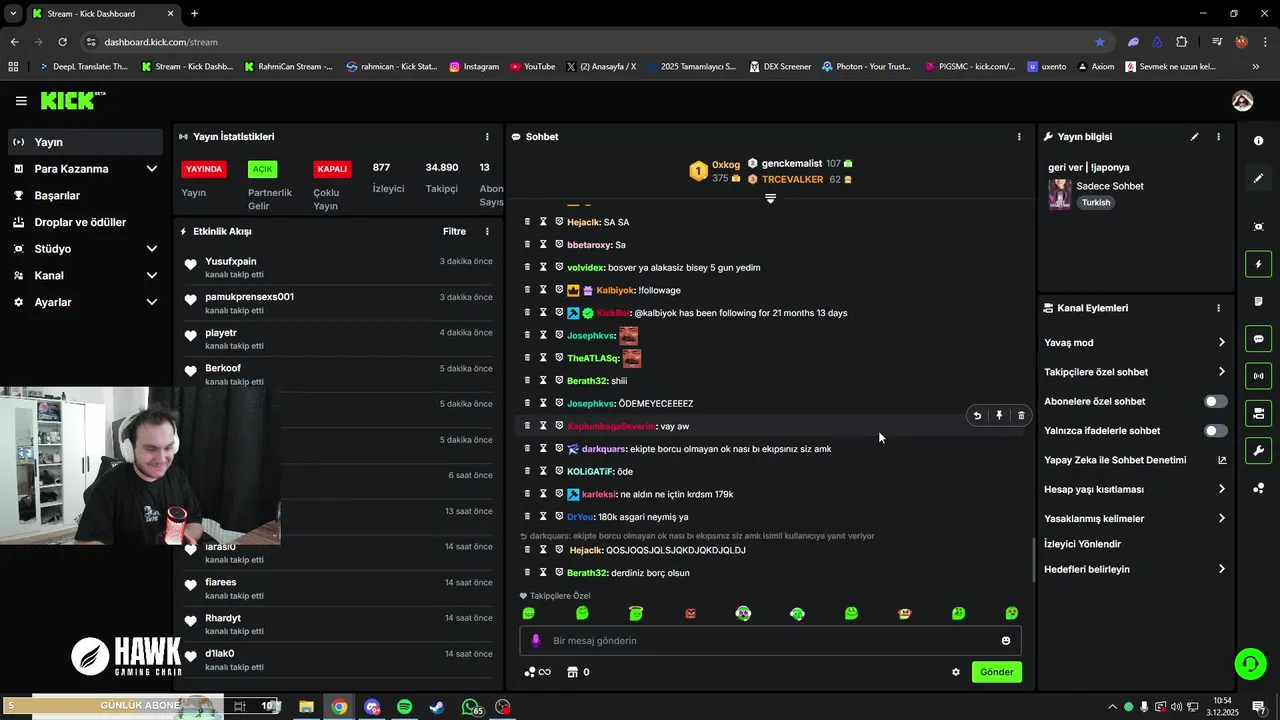Open Yasaklanmış kelimeler settings
This screenshot has height=720, width=1280.
pyautogui.click(x=1135, y=518)
